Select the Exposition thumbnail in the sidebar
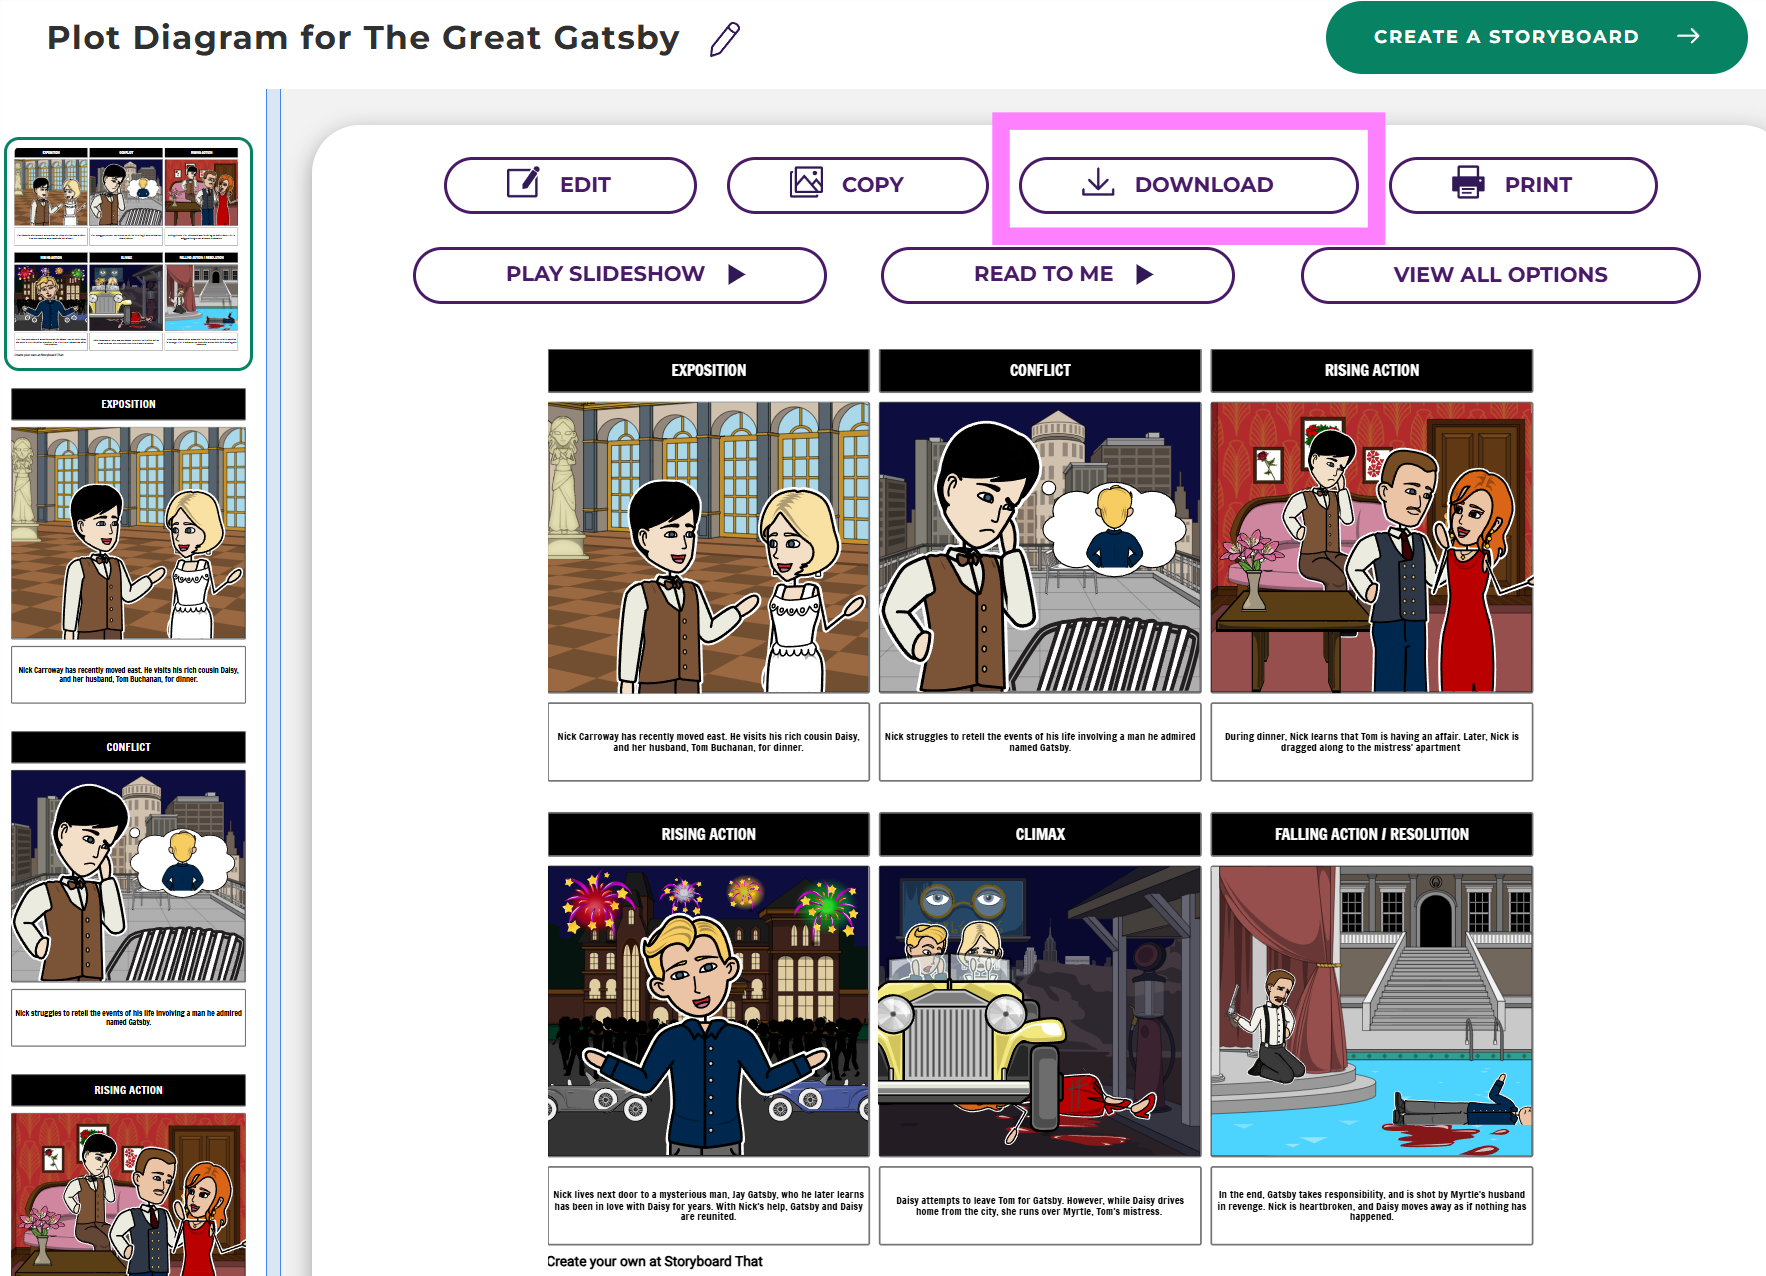The image size is (1766, 1276). [128, 533]
